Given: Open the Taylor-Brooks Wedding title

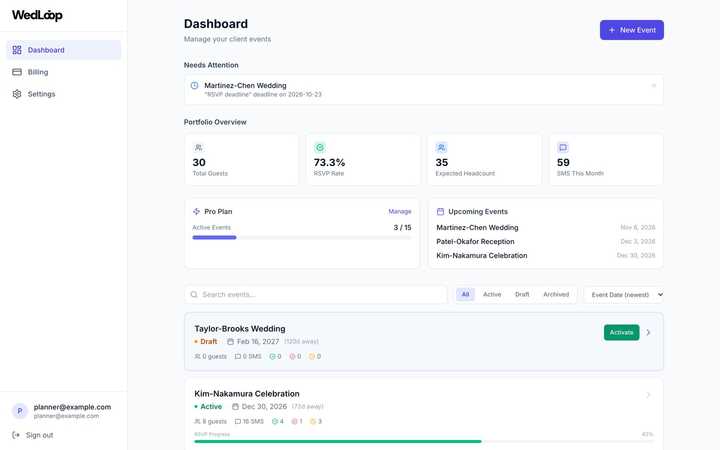Looking at the screenshot, I should [240, 329].
